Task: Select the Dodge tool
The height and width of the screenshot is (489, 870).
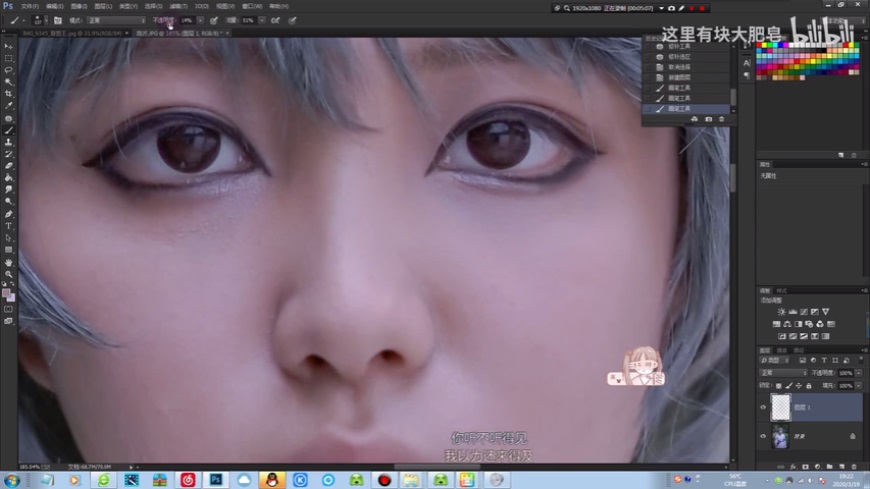Action: (9, 201)
